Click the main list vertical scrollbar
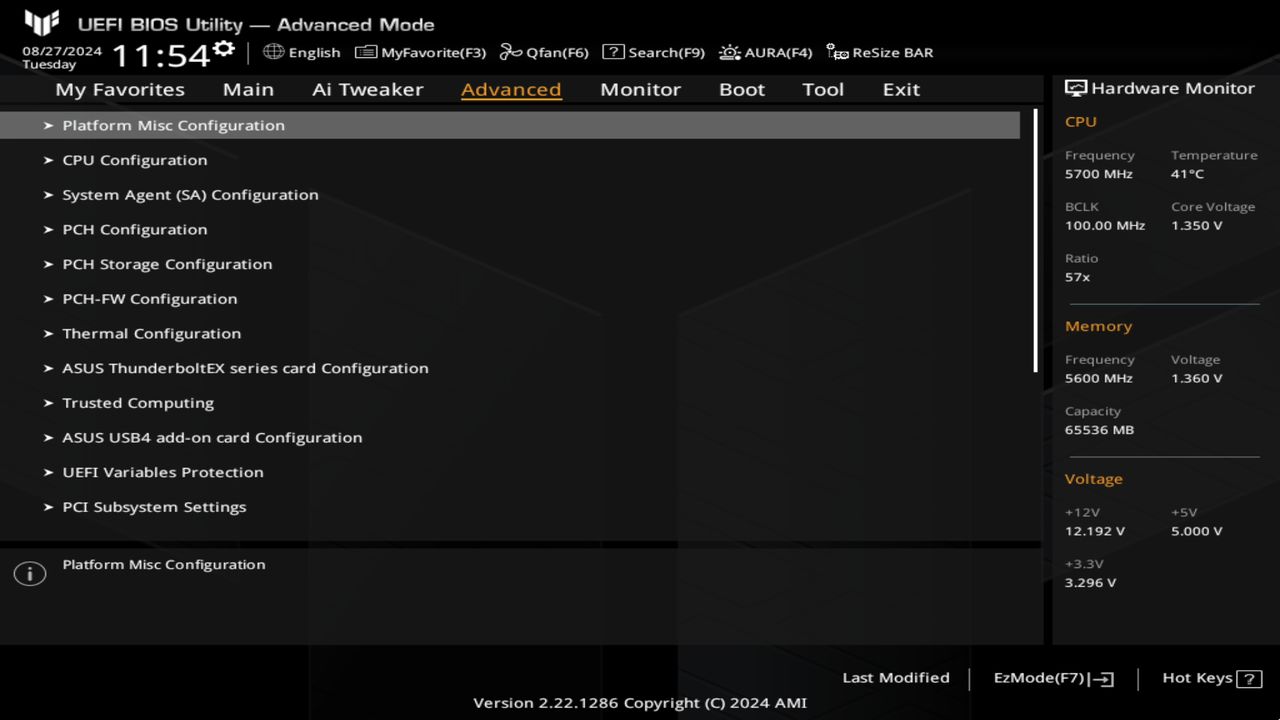Screen dimensions: 1280x720 pos(1035,241)
